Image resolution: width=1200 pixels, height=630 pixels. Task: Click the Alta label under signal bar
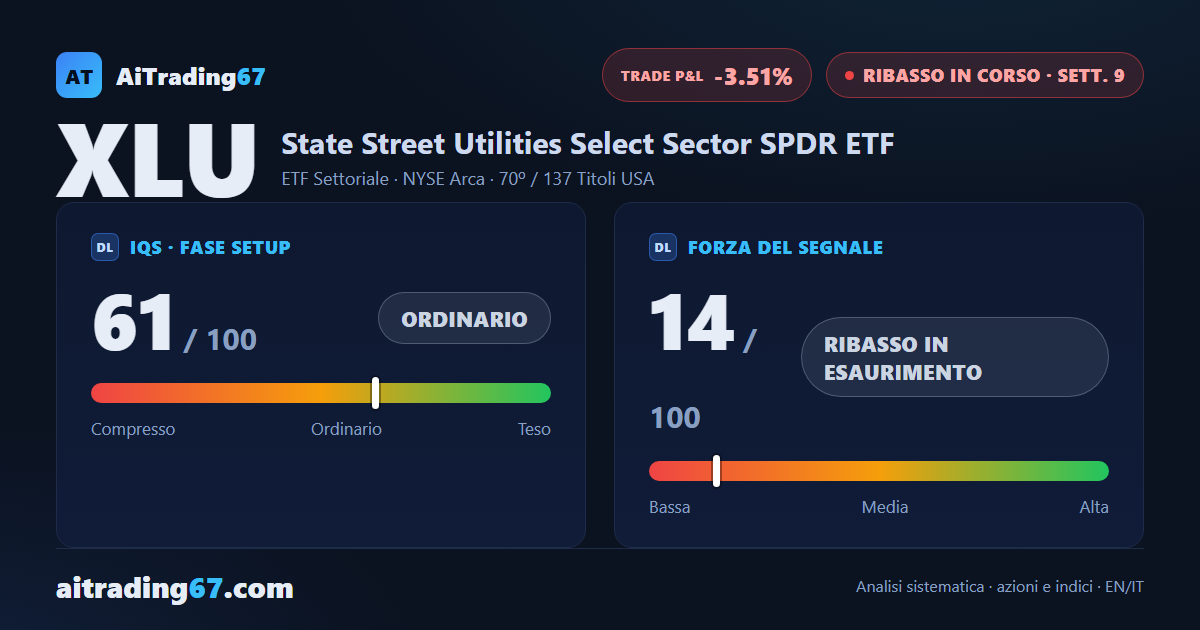click(1094, 507)
